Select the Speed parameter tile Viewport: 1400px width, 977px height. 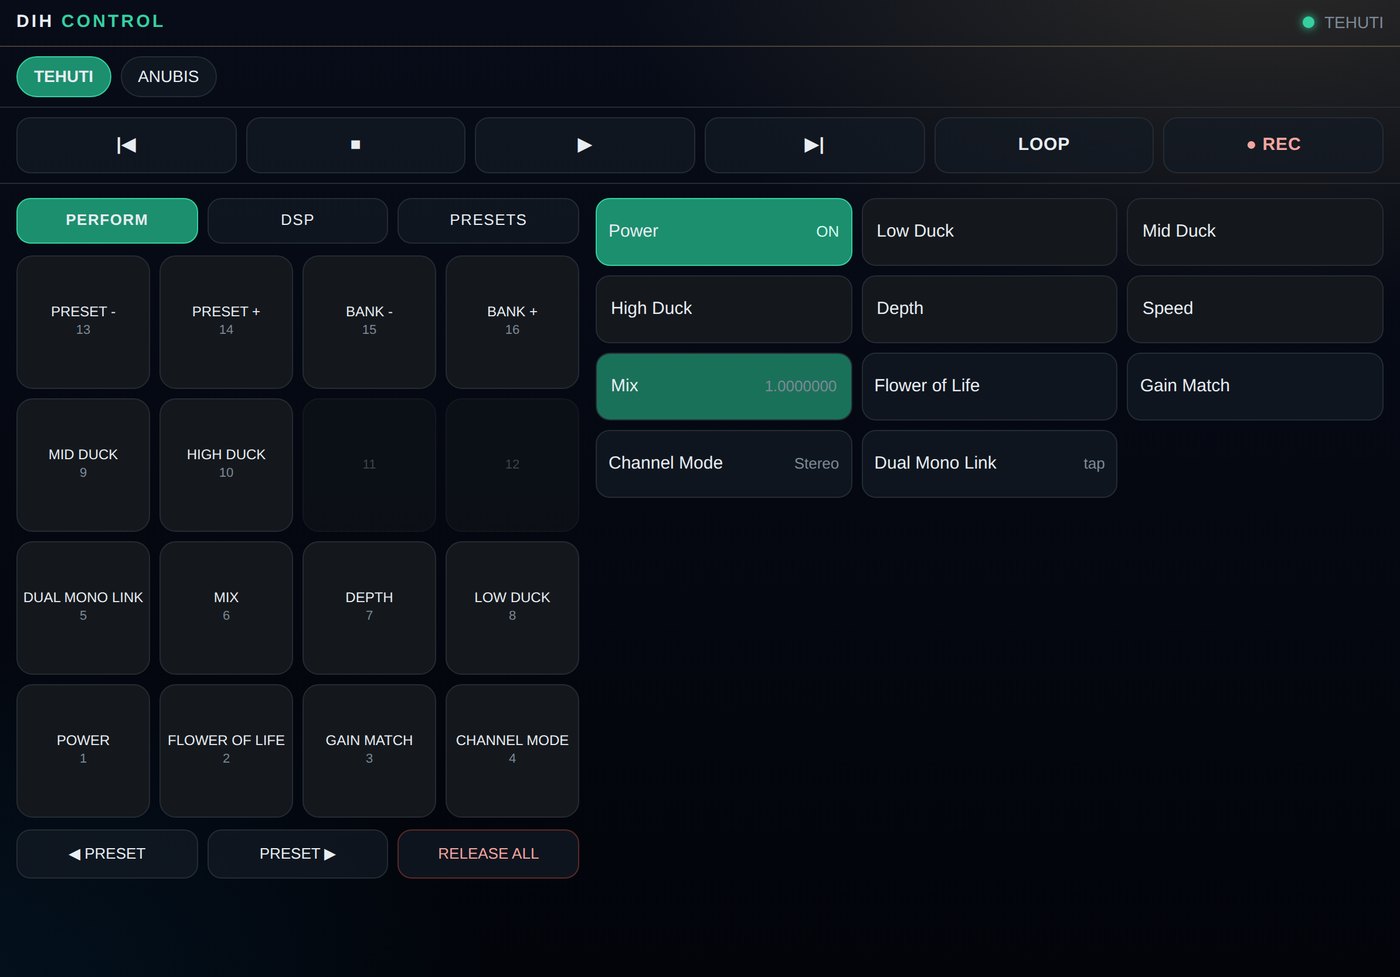coord(1255,309)
